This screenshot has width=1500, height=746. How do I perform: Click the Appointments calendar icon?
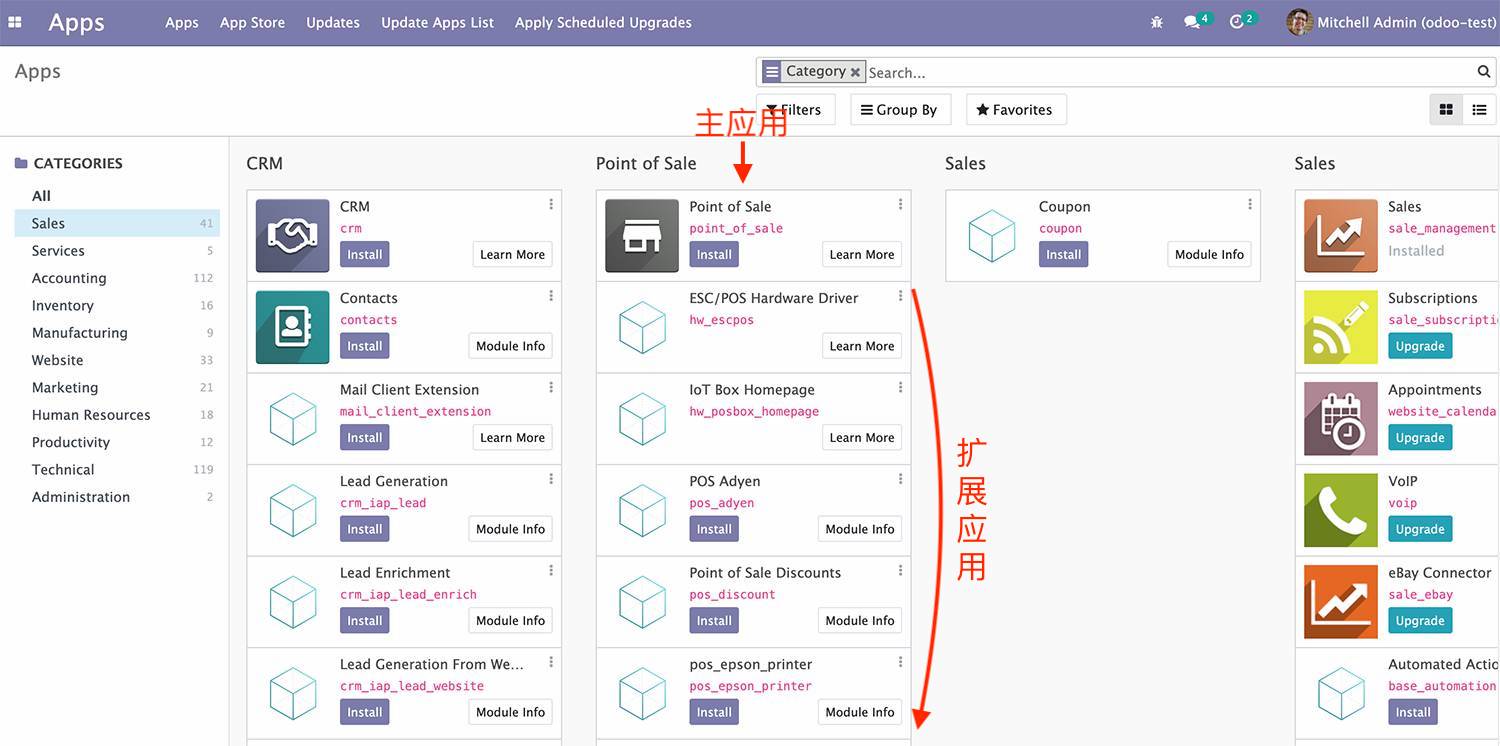click(1340, 419)
